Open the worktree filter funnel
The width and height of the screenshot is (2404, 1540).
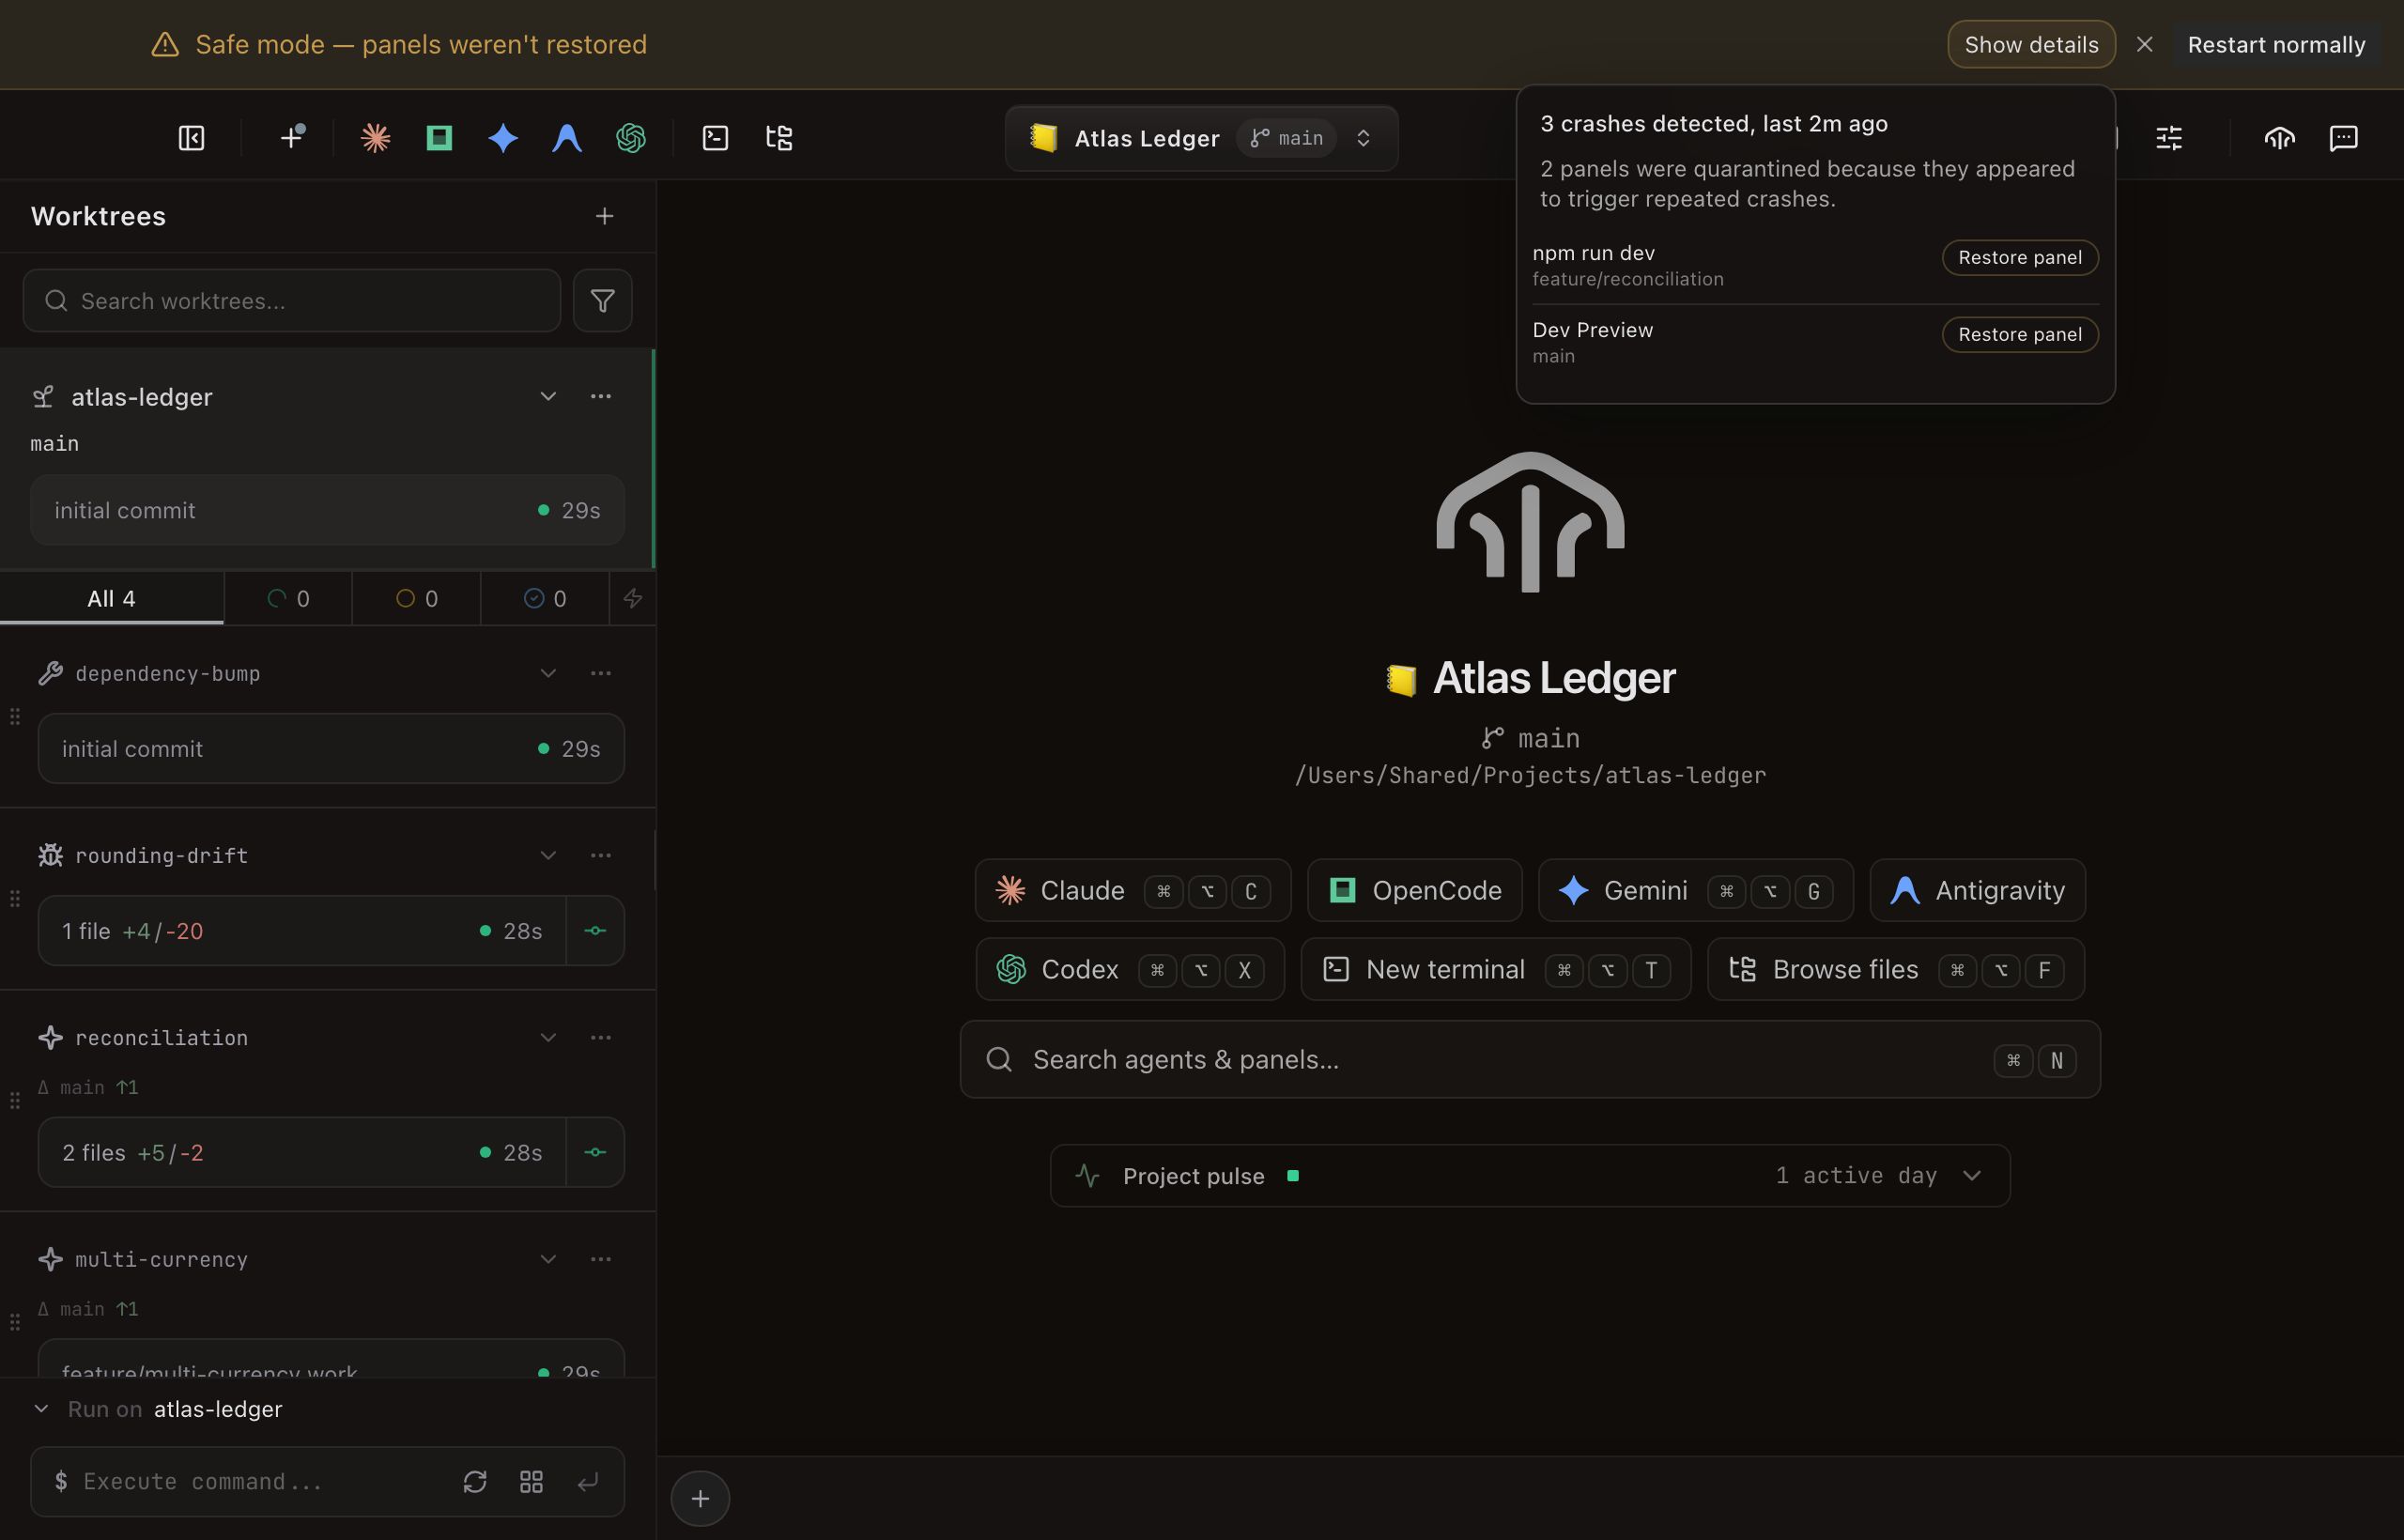(x=602, y=301)
